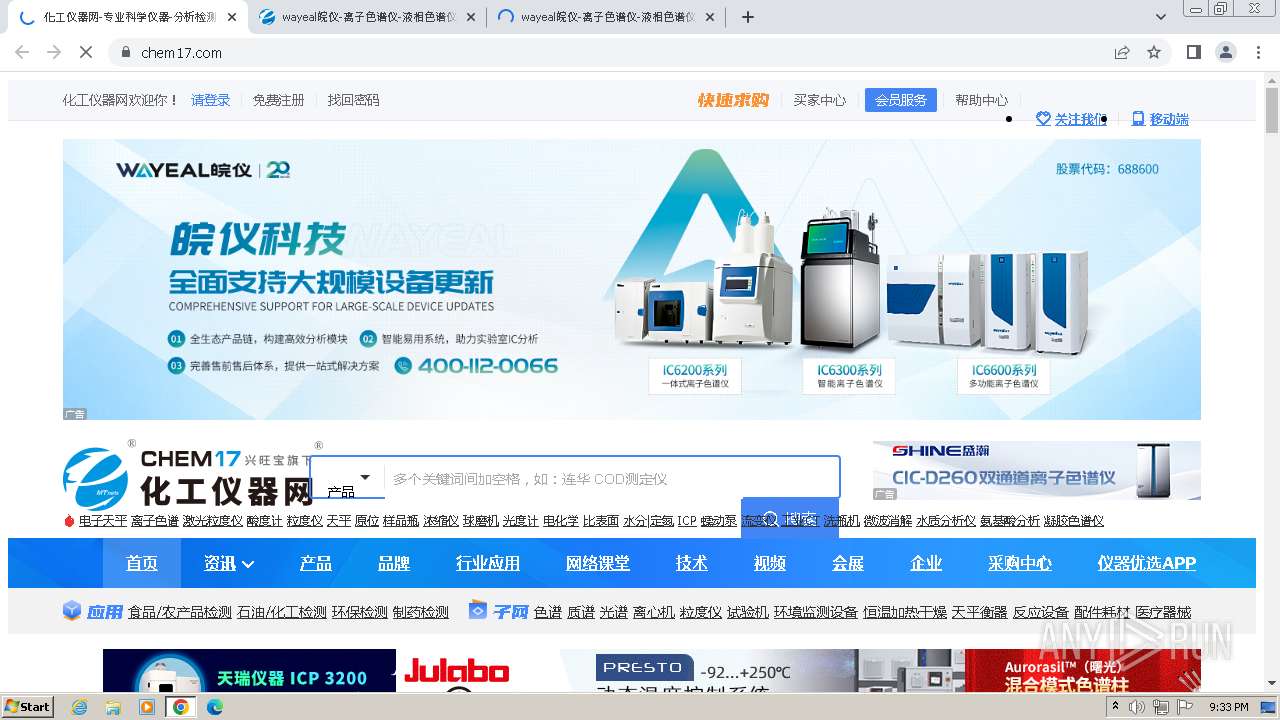Click the CHEM17 化工仪器网 logo

[188, 478]
